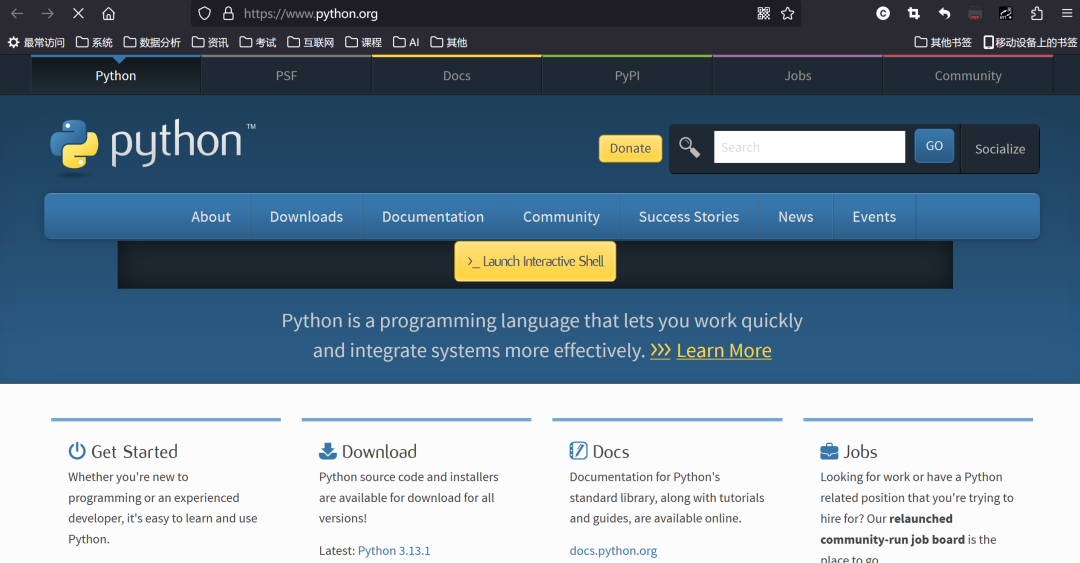1080x563 pixels.
Task: Click the black square extension icon
Action: 1006,13
